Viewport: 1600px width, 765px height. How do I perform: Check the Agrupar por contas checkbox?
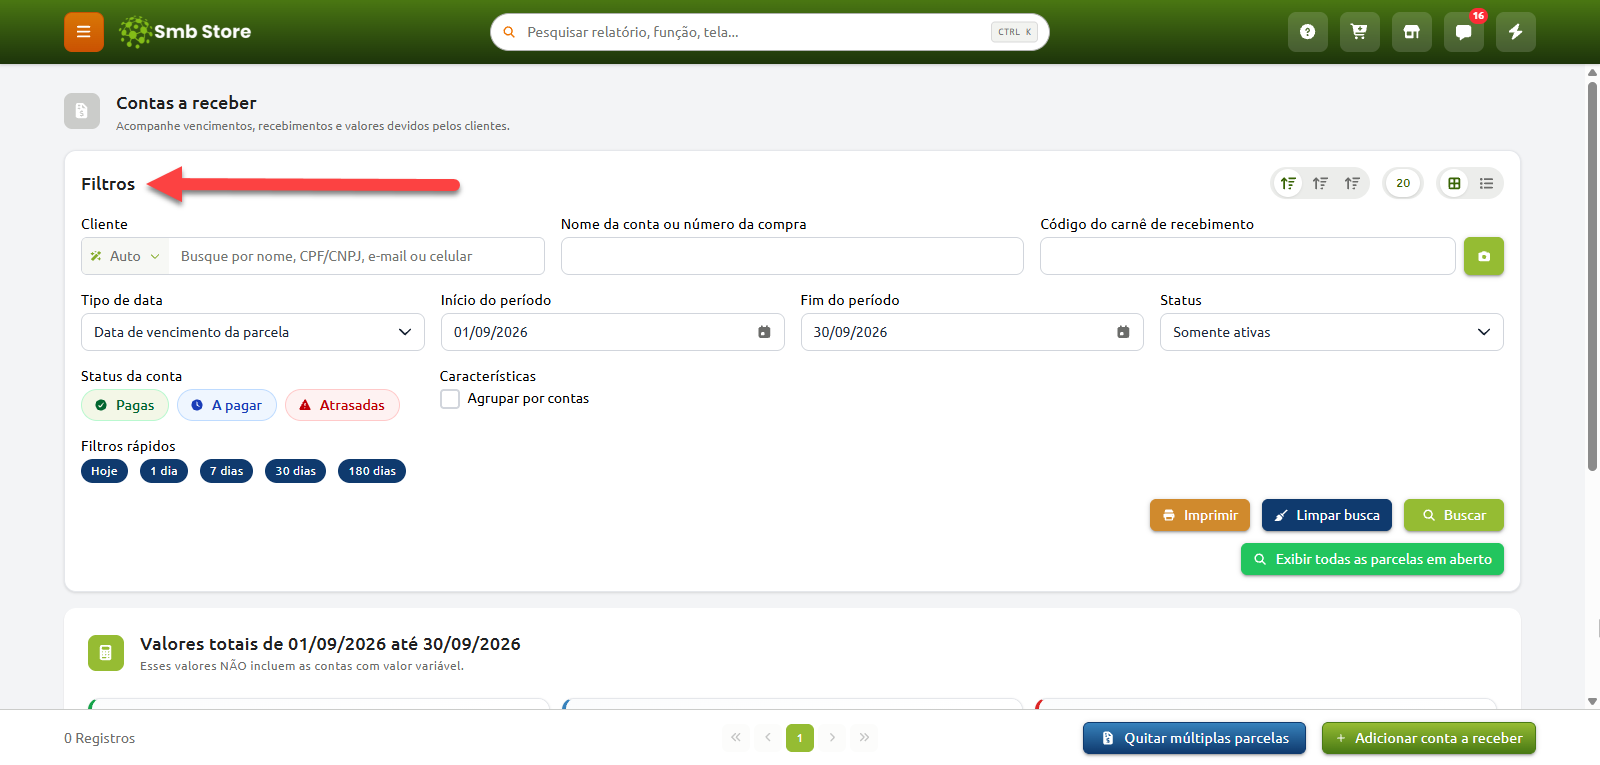[x=450, y=398]
